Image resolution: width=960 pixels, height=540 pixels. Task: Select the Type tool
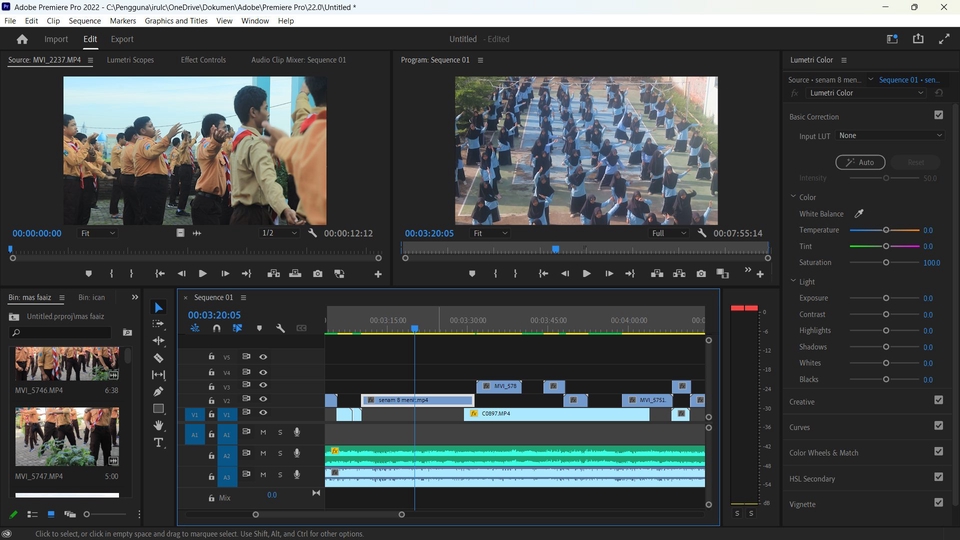point(159,442)
